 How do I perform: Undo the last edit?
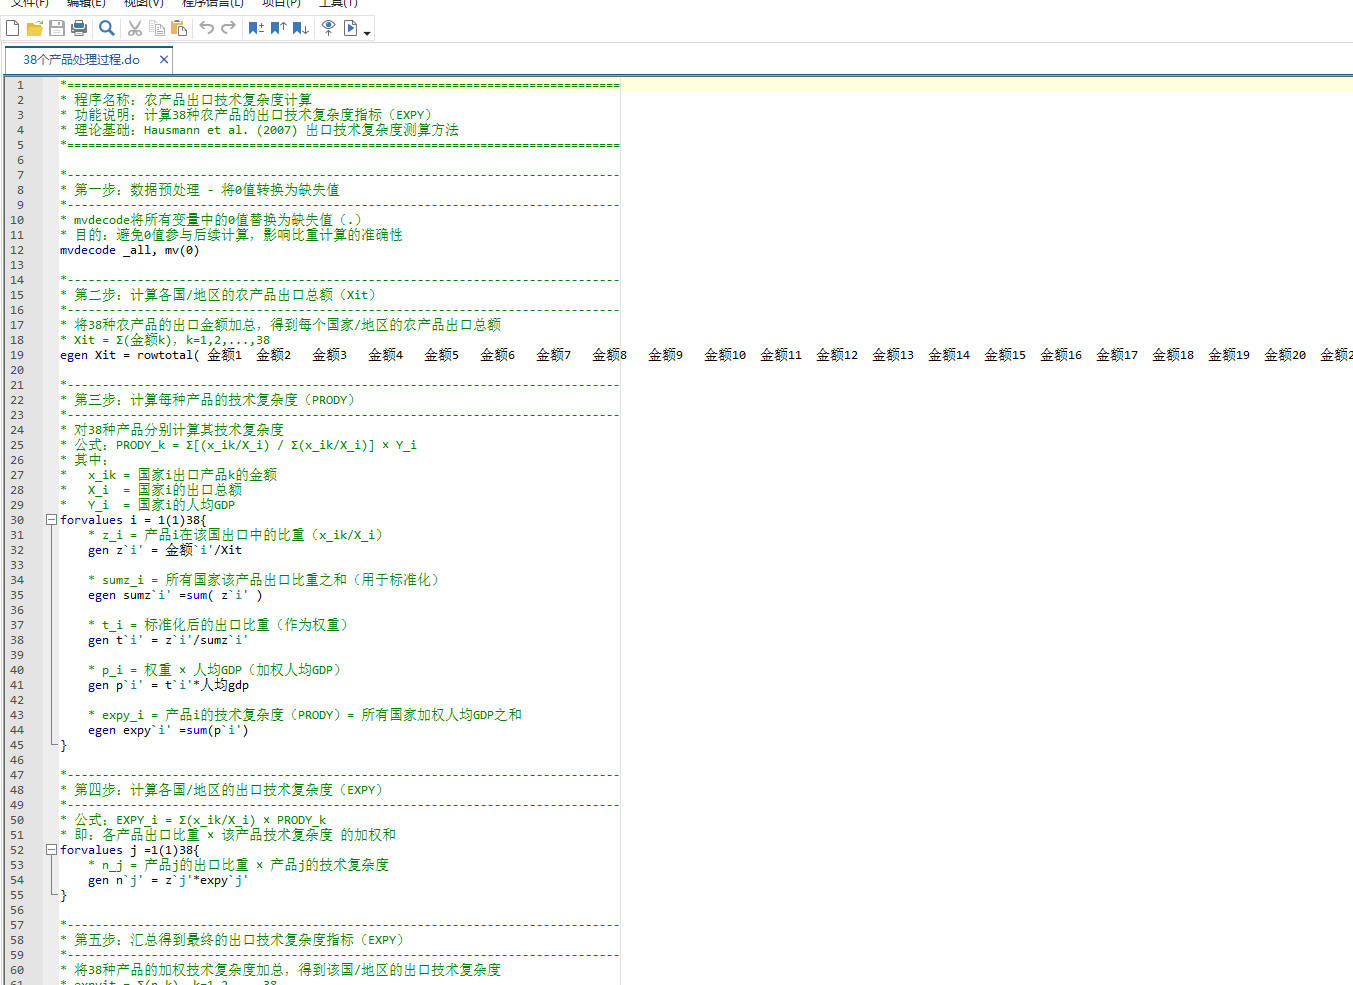click(x=206, y=28)
